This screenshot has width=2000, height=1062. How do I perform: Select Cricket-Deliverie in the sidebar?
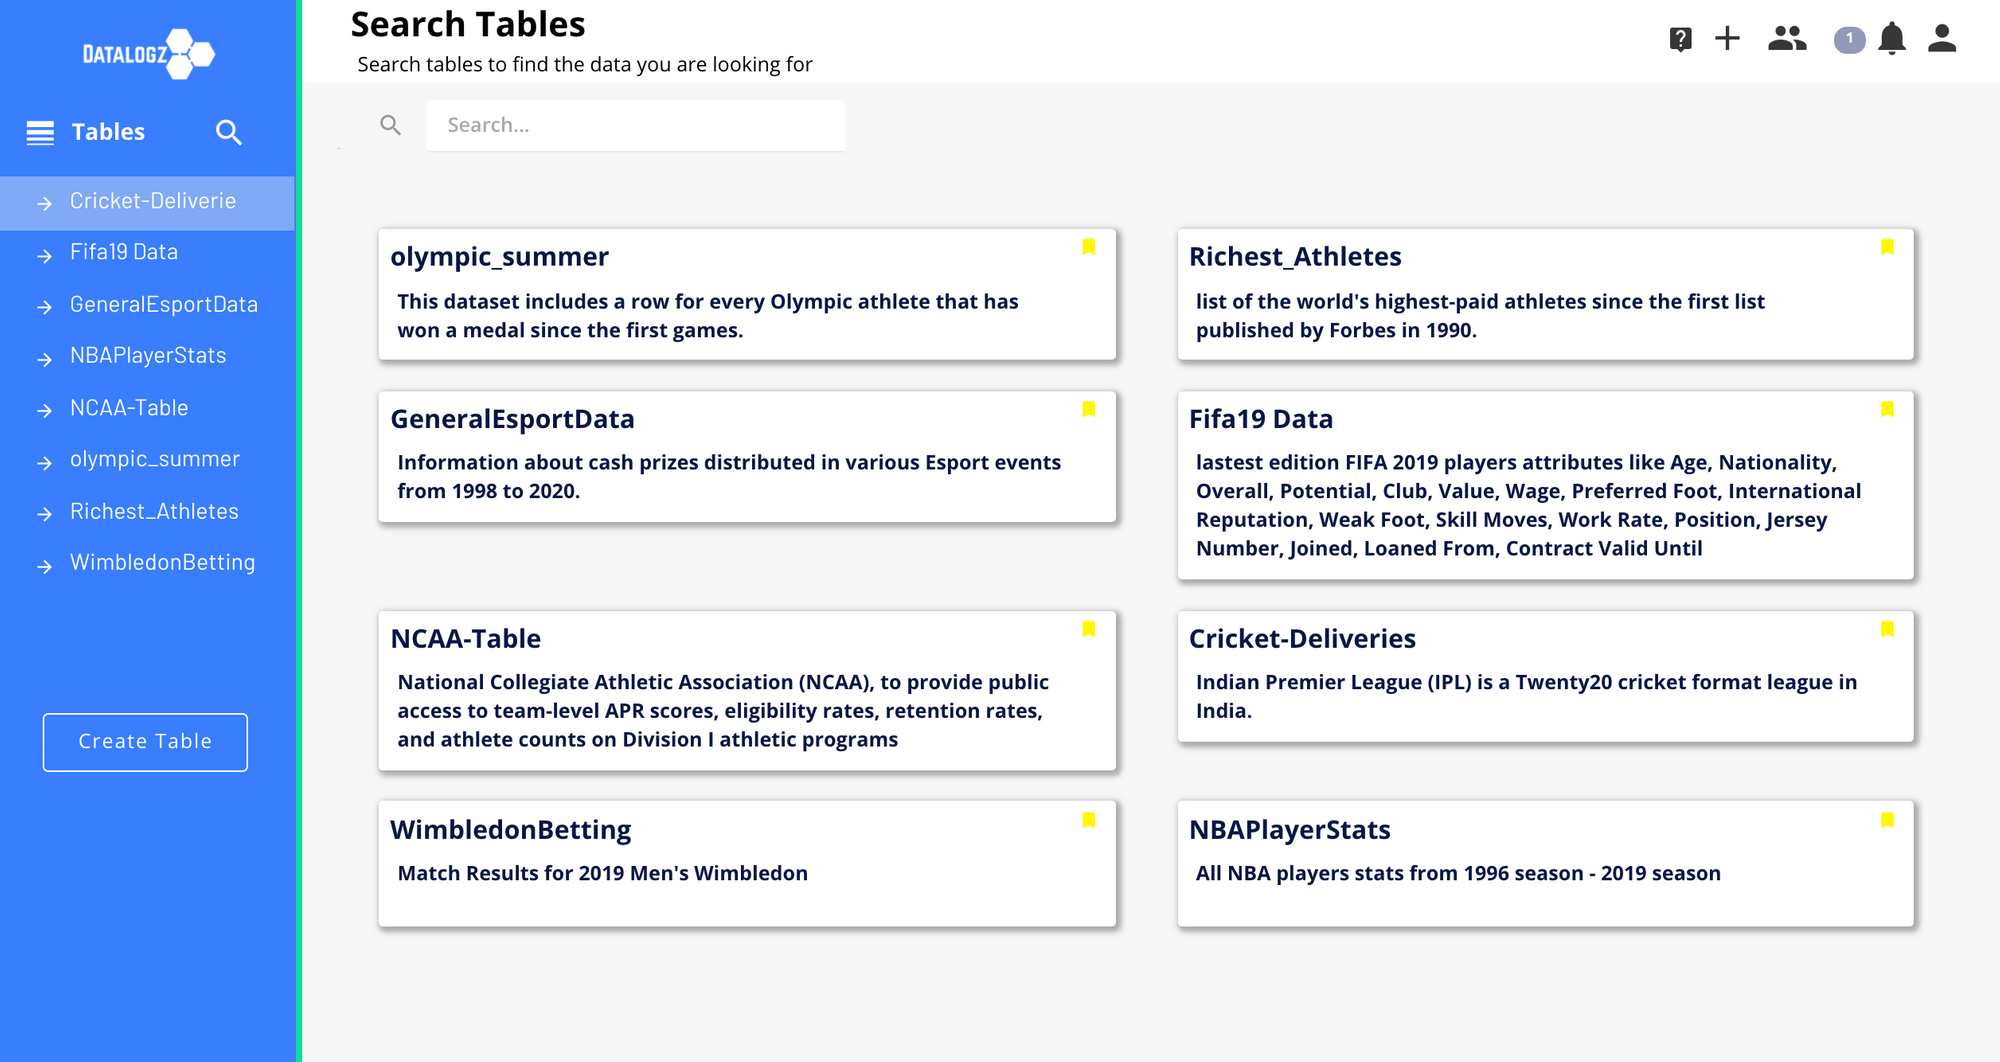(x=153, y=201)
